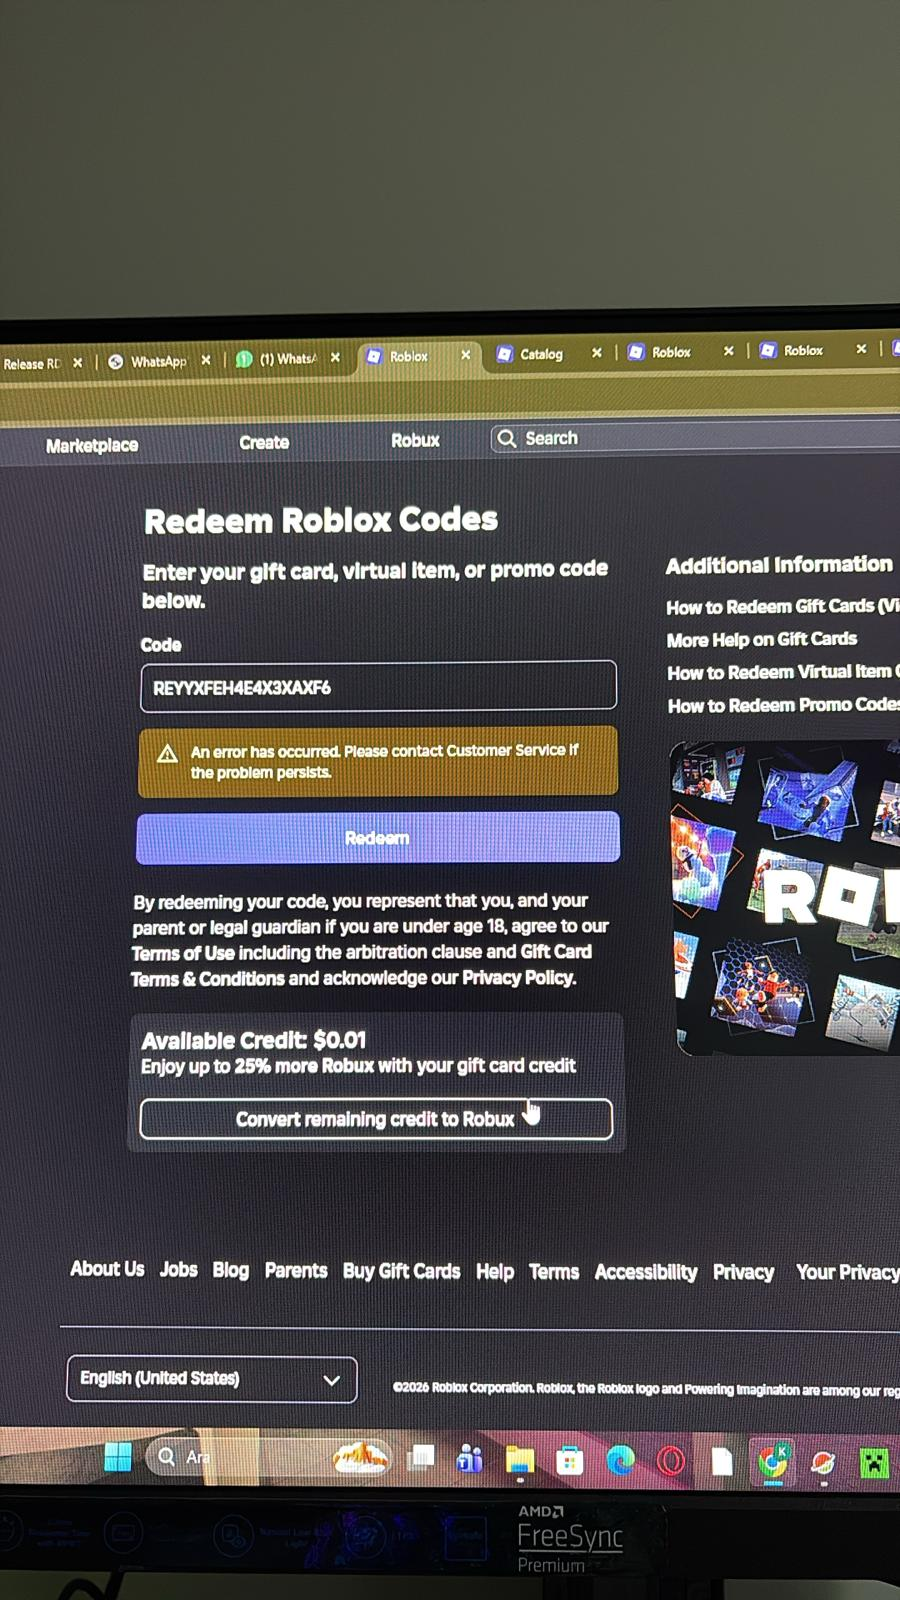Launch Microsoft Edge from taskbar
900x1600 pixels.
[x=620, y=1462]
